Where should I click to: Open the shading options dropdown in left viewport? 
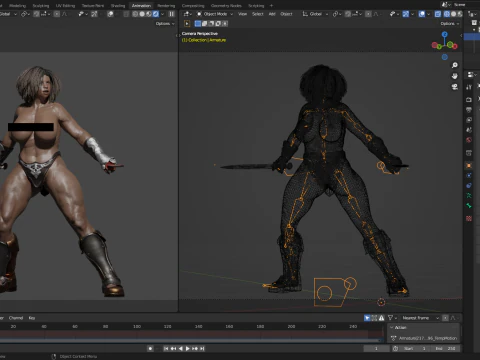click(x=162, y=14)
